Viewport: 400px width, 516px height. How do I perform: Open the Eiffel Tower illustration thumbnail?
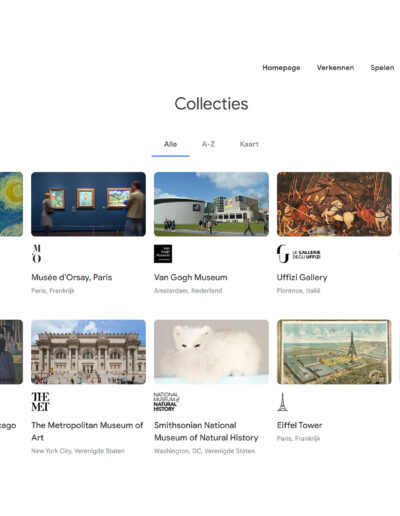pyautogui.click(x=334, y=352)
